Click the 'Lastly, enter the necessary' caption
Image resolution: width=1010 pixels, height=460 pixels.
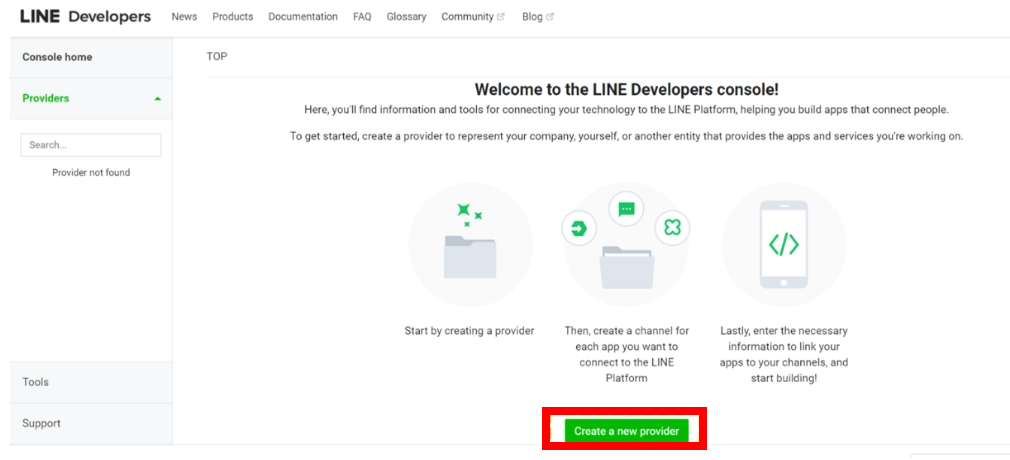[x=784, y=354]
